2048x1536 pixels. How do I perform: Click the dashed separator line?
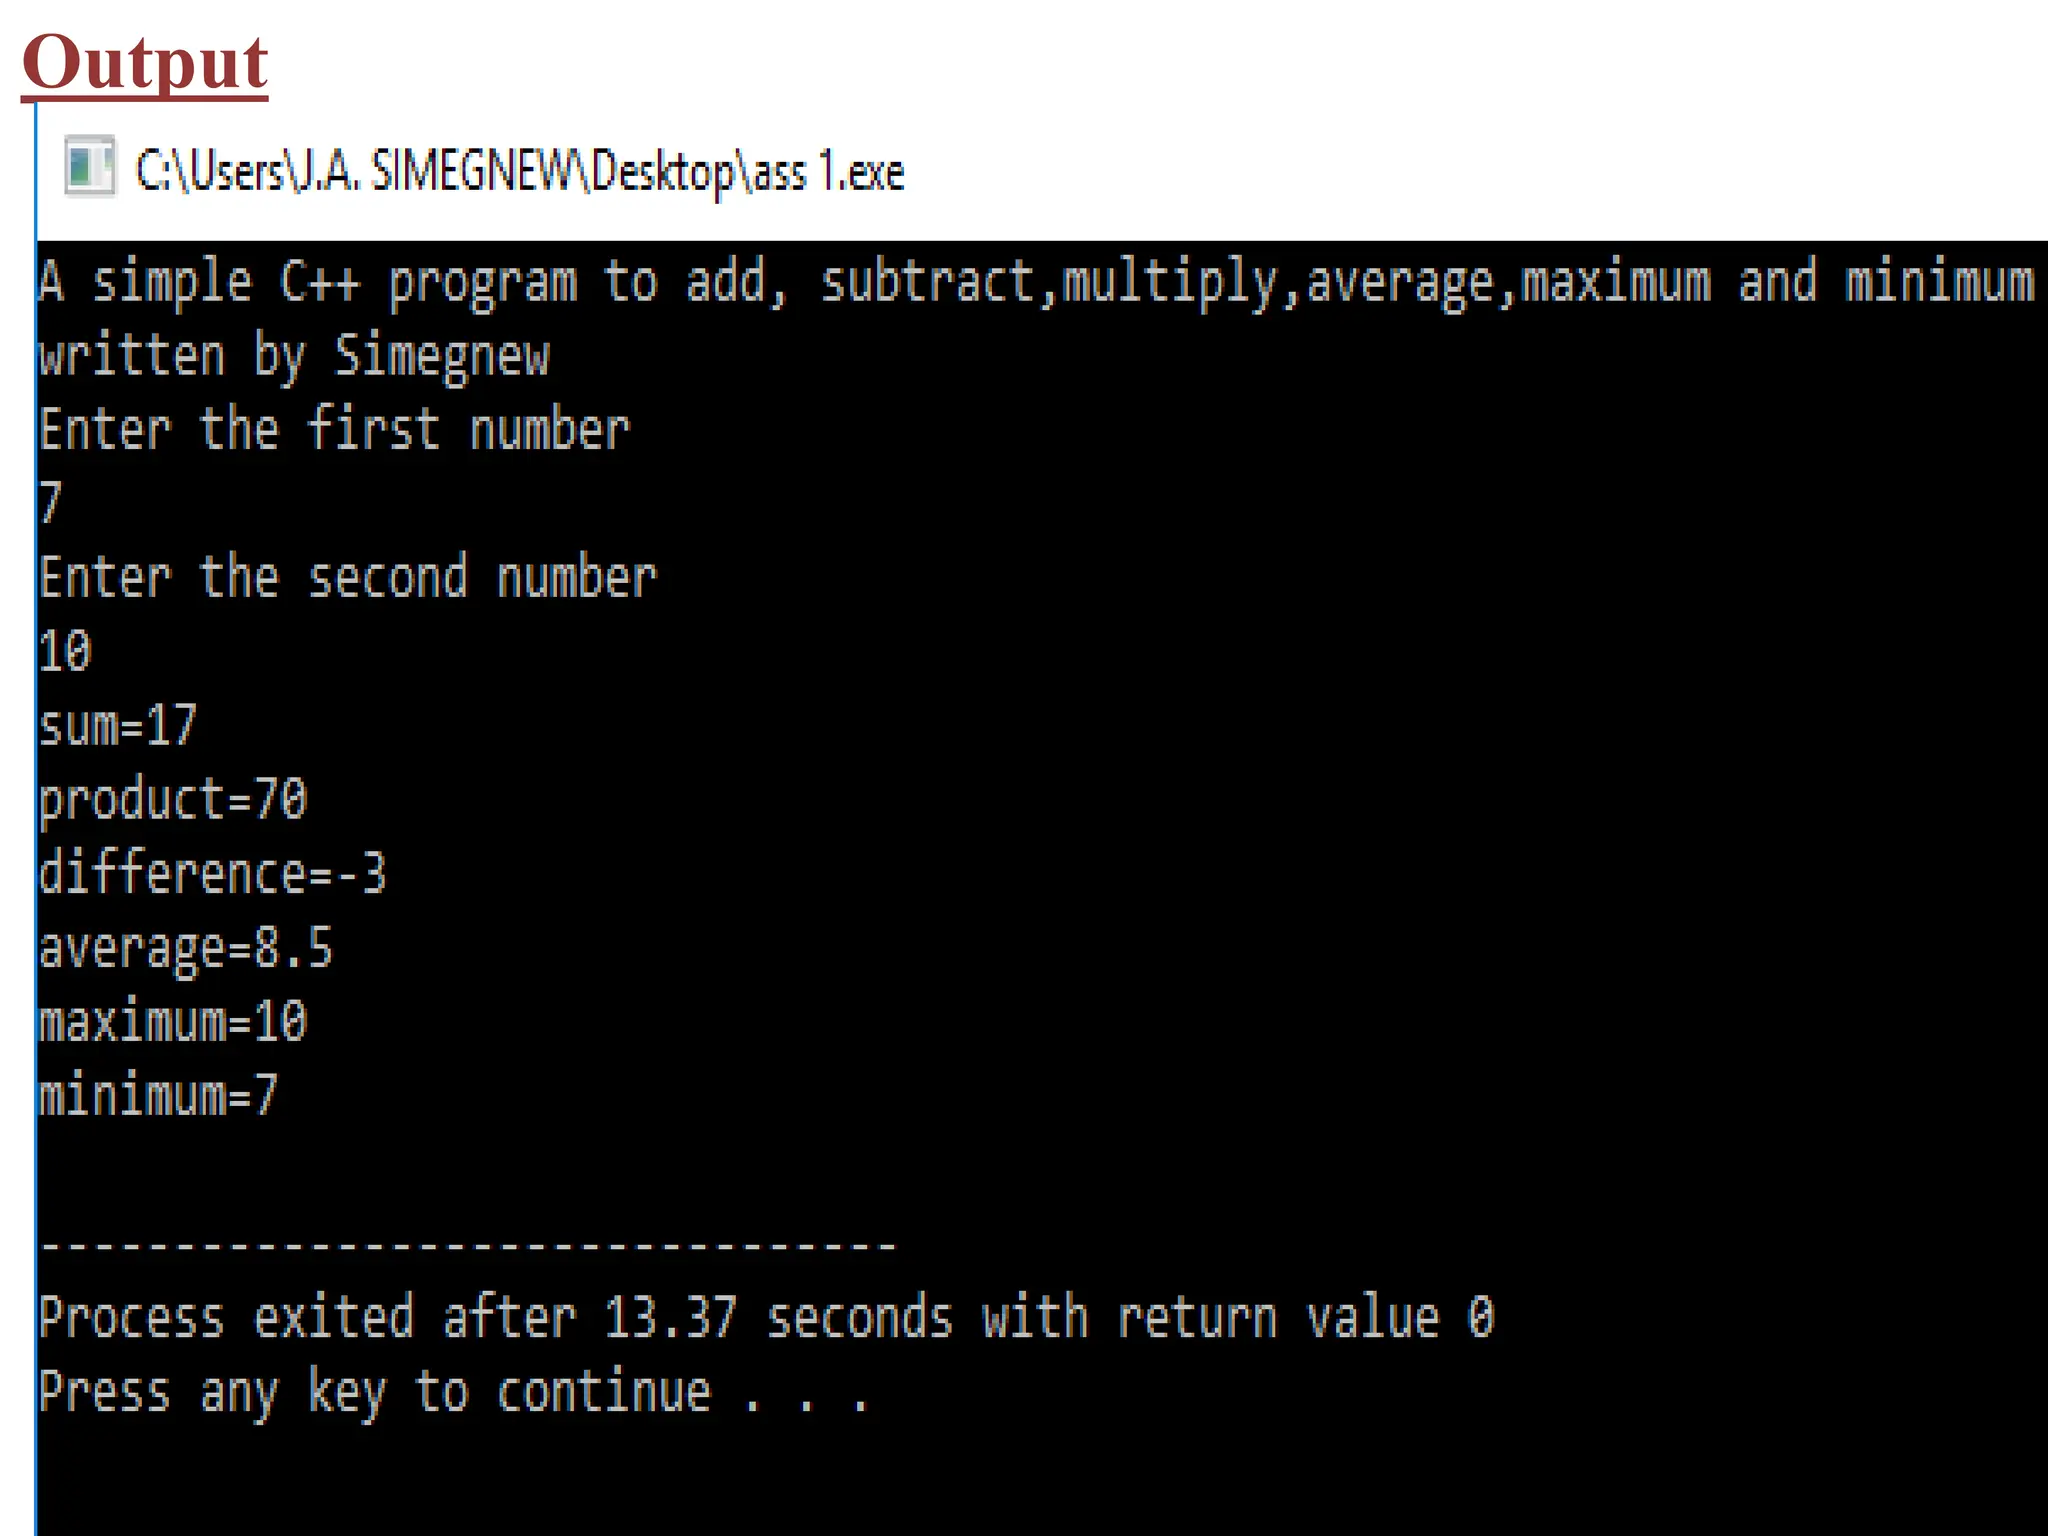[468, 1246]
